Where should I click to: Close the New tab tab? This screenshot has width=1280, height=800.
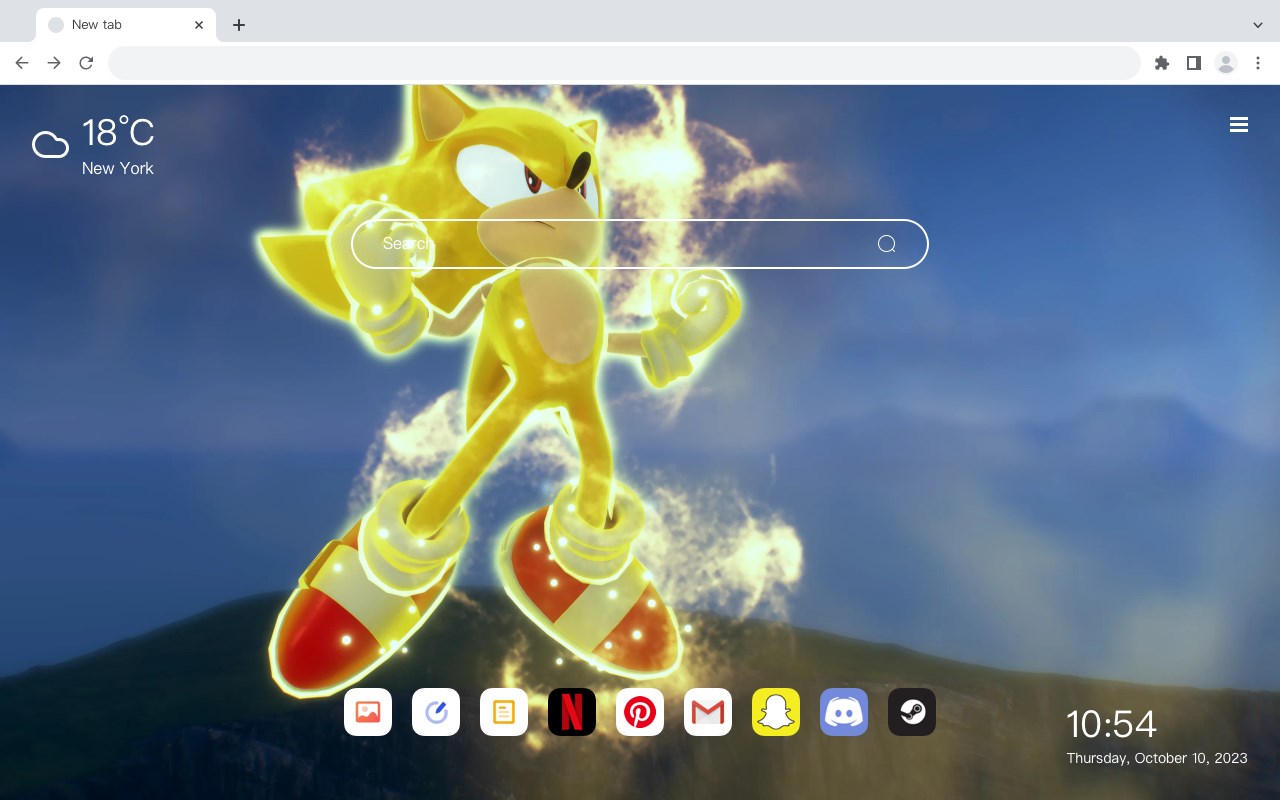tap(200, 25)
